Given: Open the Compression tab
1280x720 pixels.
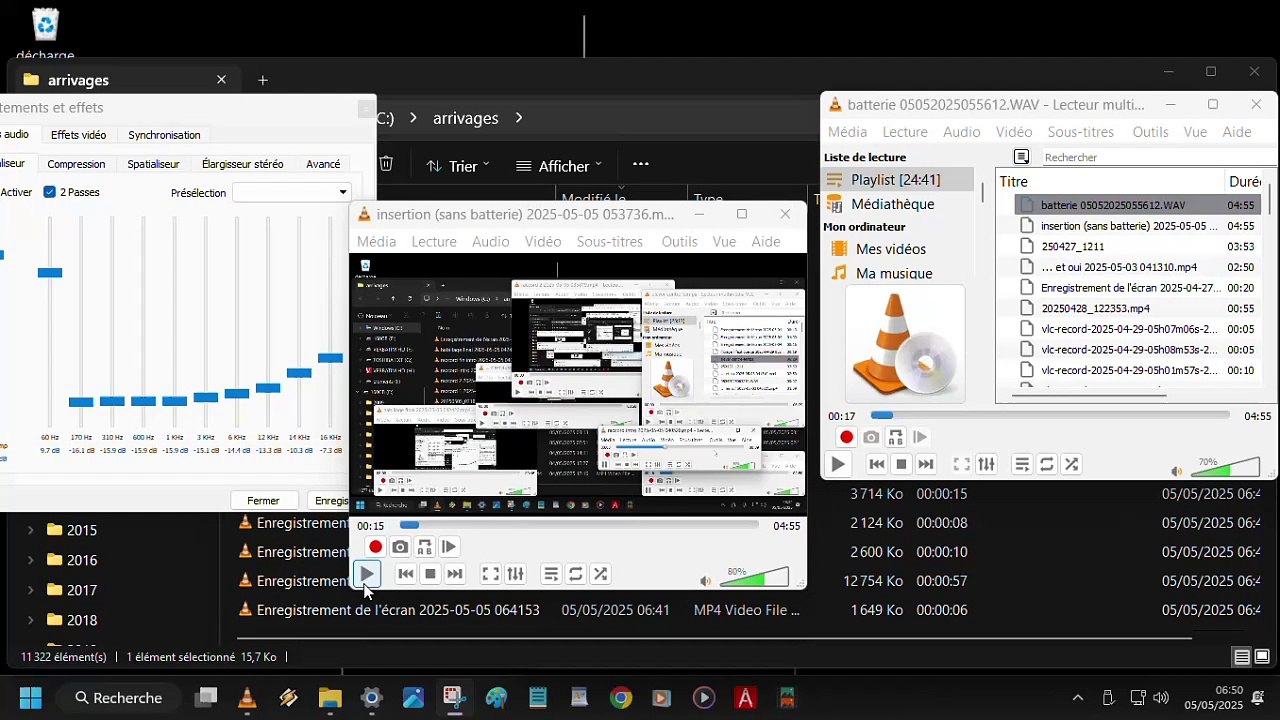Looking at the screenshot, I should 76,164.
